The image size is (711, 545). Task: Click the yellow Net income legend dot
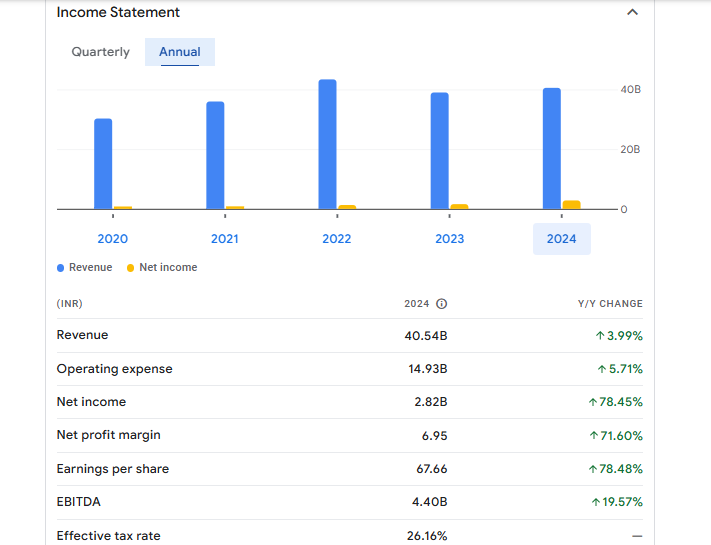(x=130, y=268)
